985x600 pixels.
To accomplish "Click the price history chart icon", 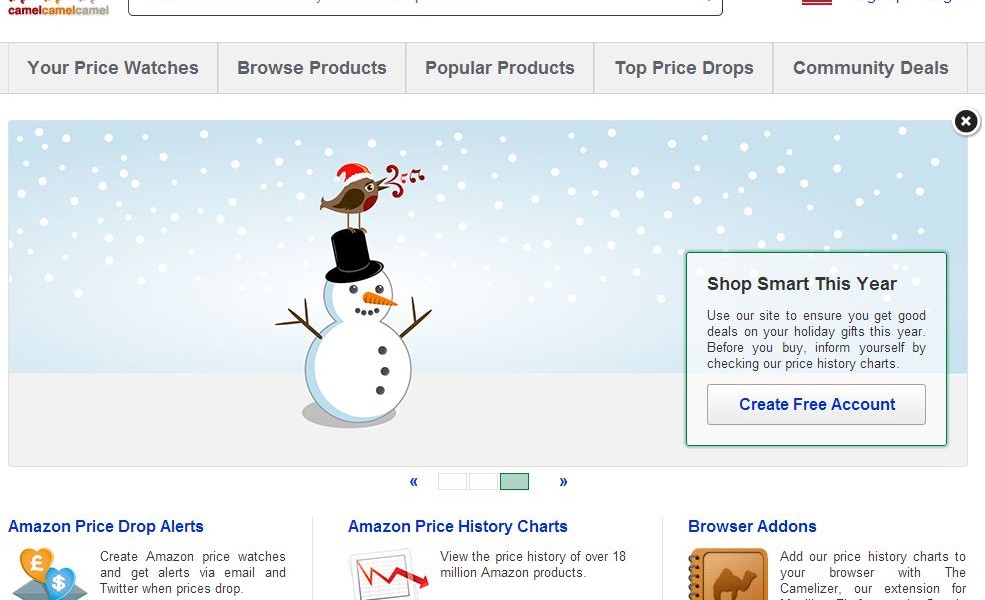I will (388, 575).
